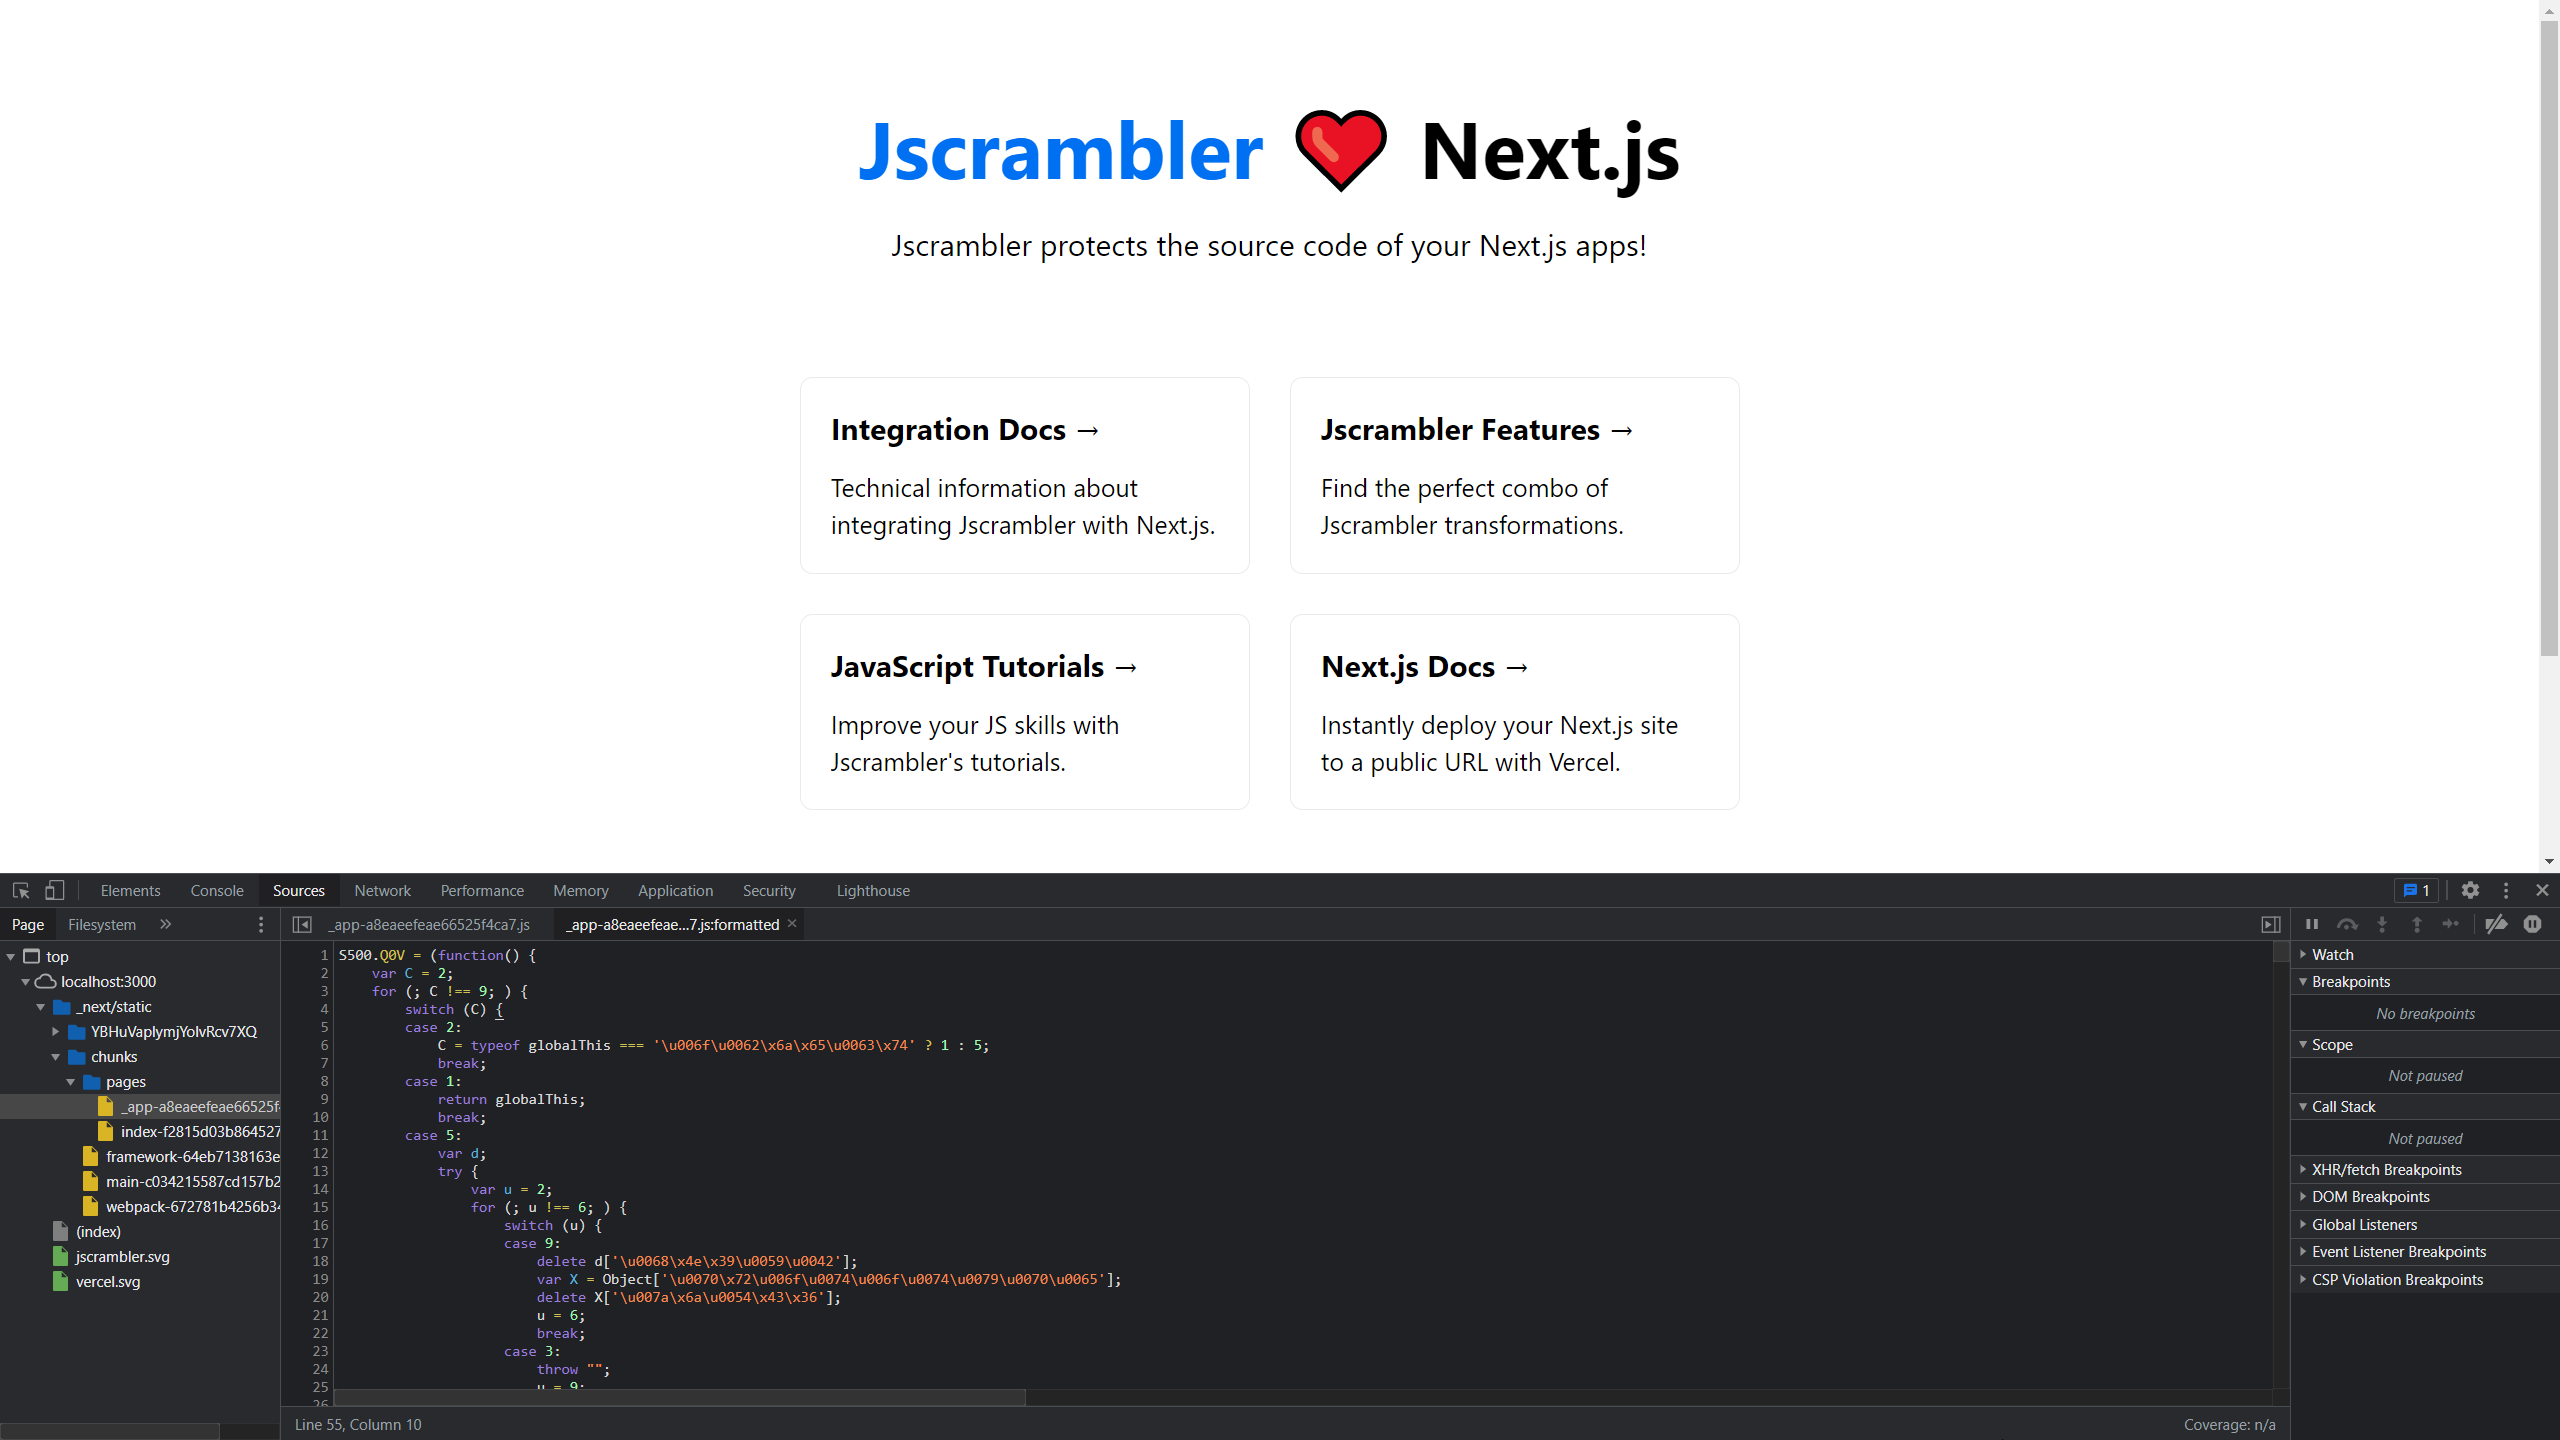Viewport: 2560px width, 1440px height.
Task: Hide the debugger sidebar toggle
Action: point(2271,924)
